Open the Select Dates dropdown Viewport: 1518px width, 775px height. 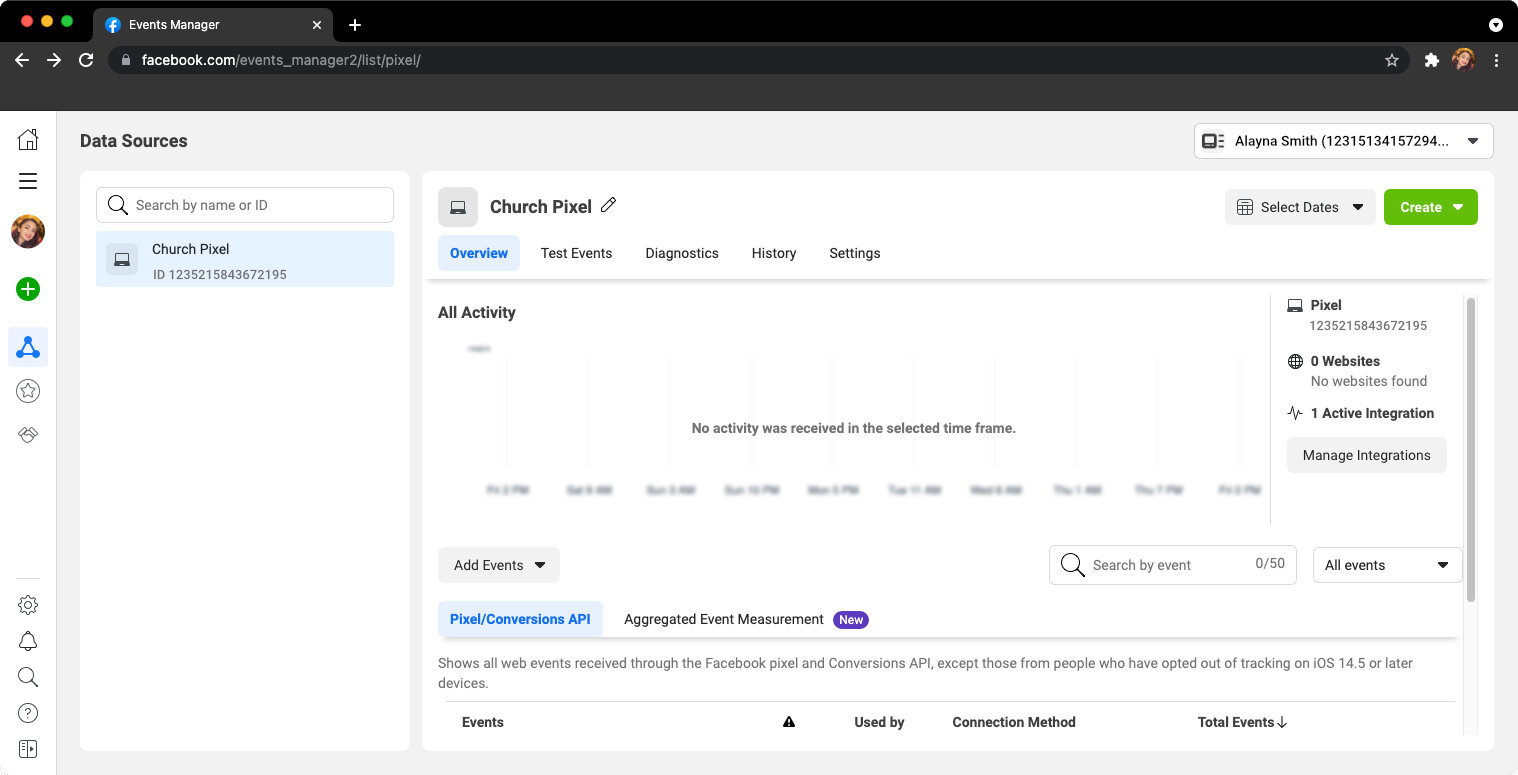coord(1300,207)
